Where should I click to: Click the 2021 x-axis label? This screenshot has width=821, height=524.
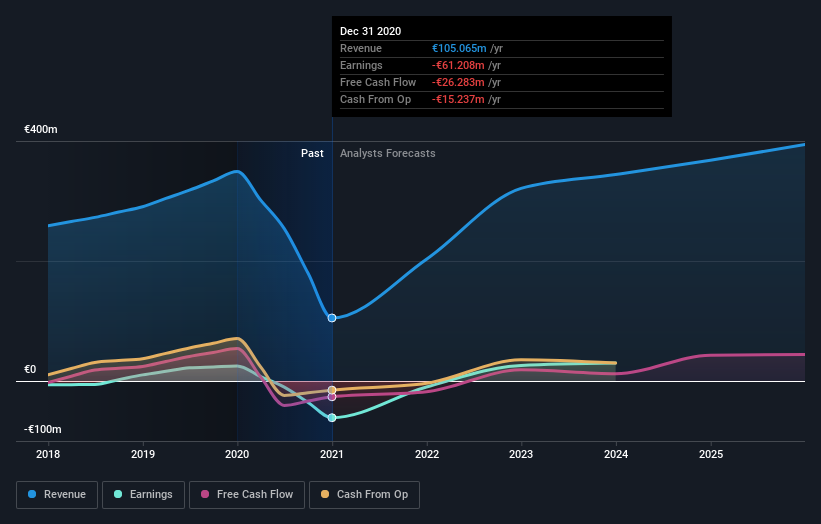[332, 454]
